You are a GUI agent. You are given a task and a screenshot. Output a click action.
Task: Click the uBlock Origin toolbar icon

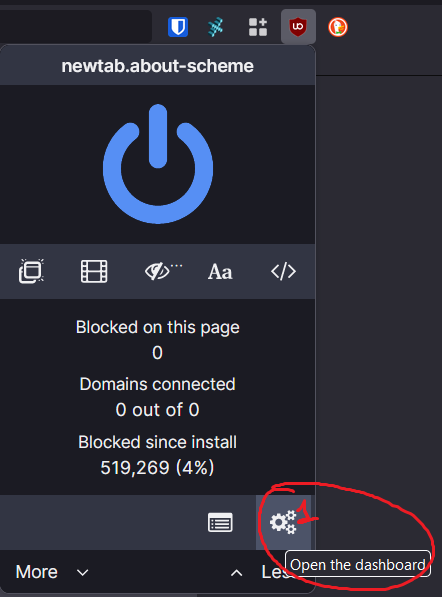(x=298, y=27)
